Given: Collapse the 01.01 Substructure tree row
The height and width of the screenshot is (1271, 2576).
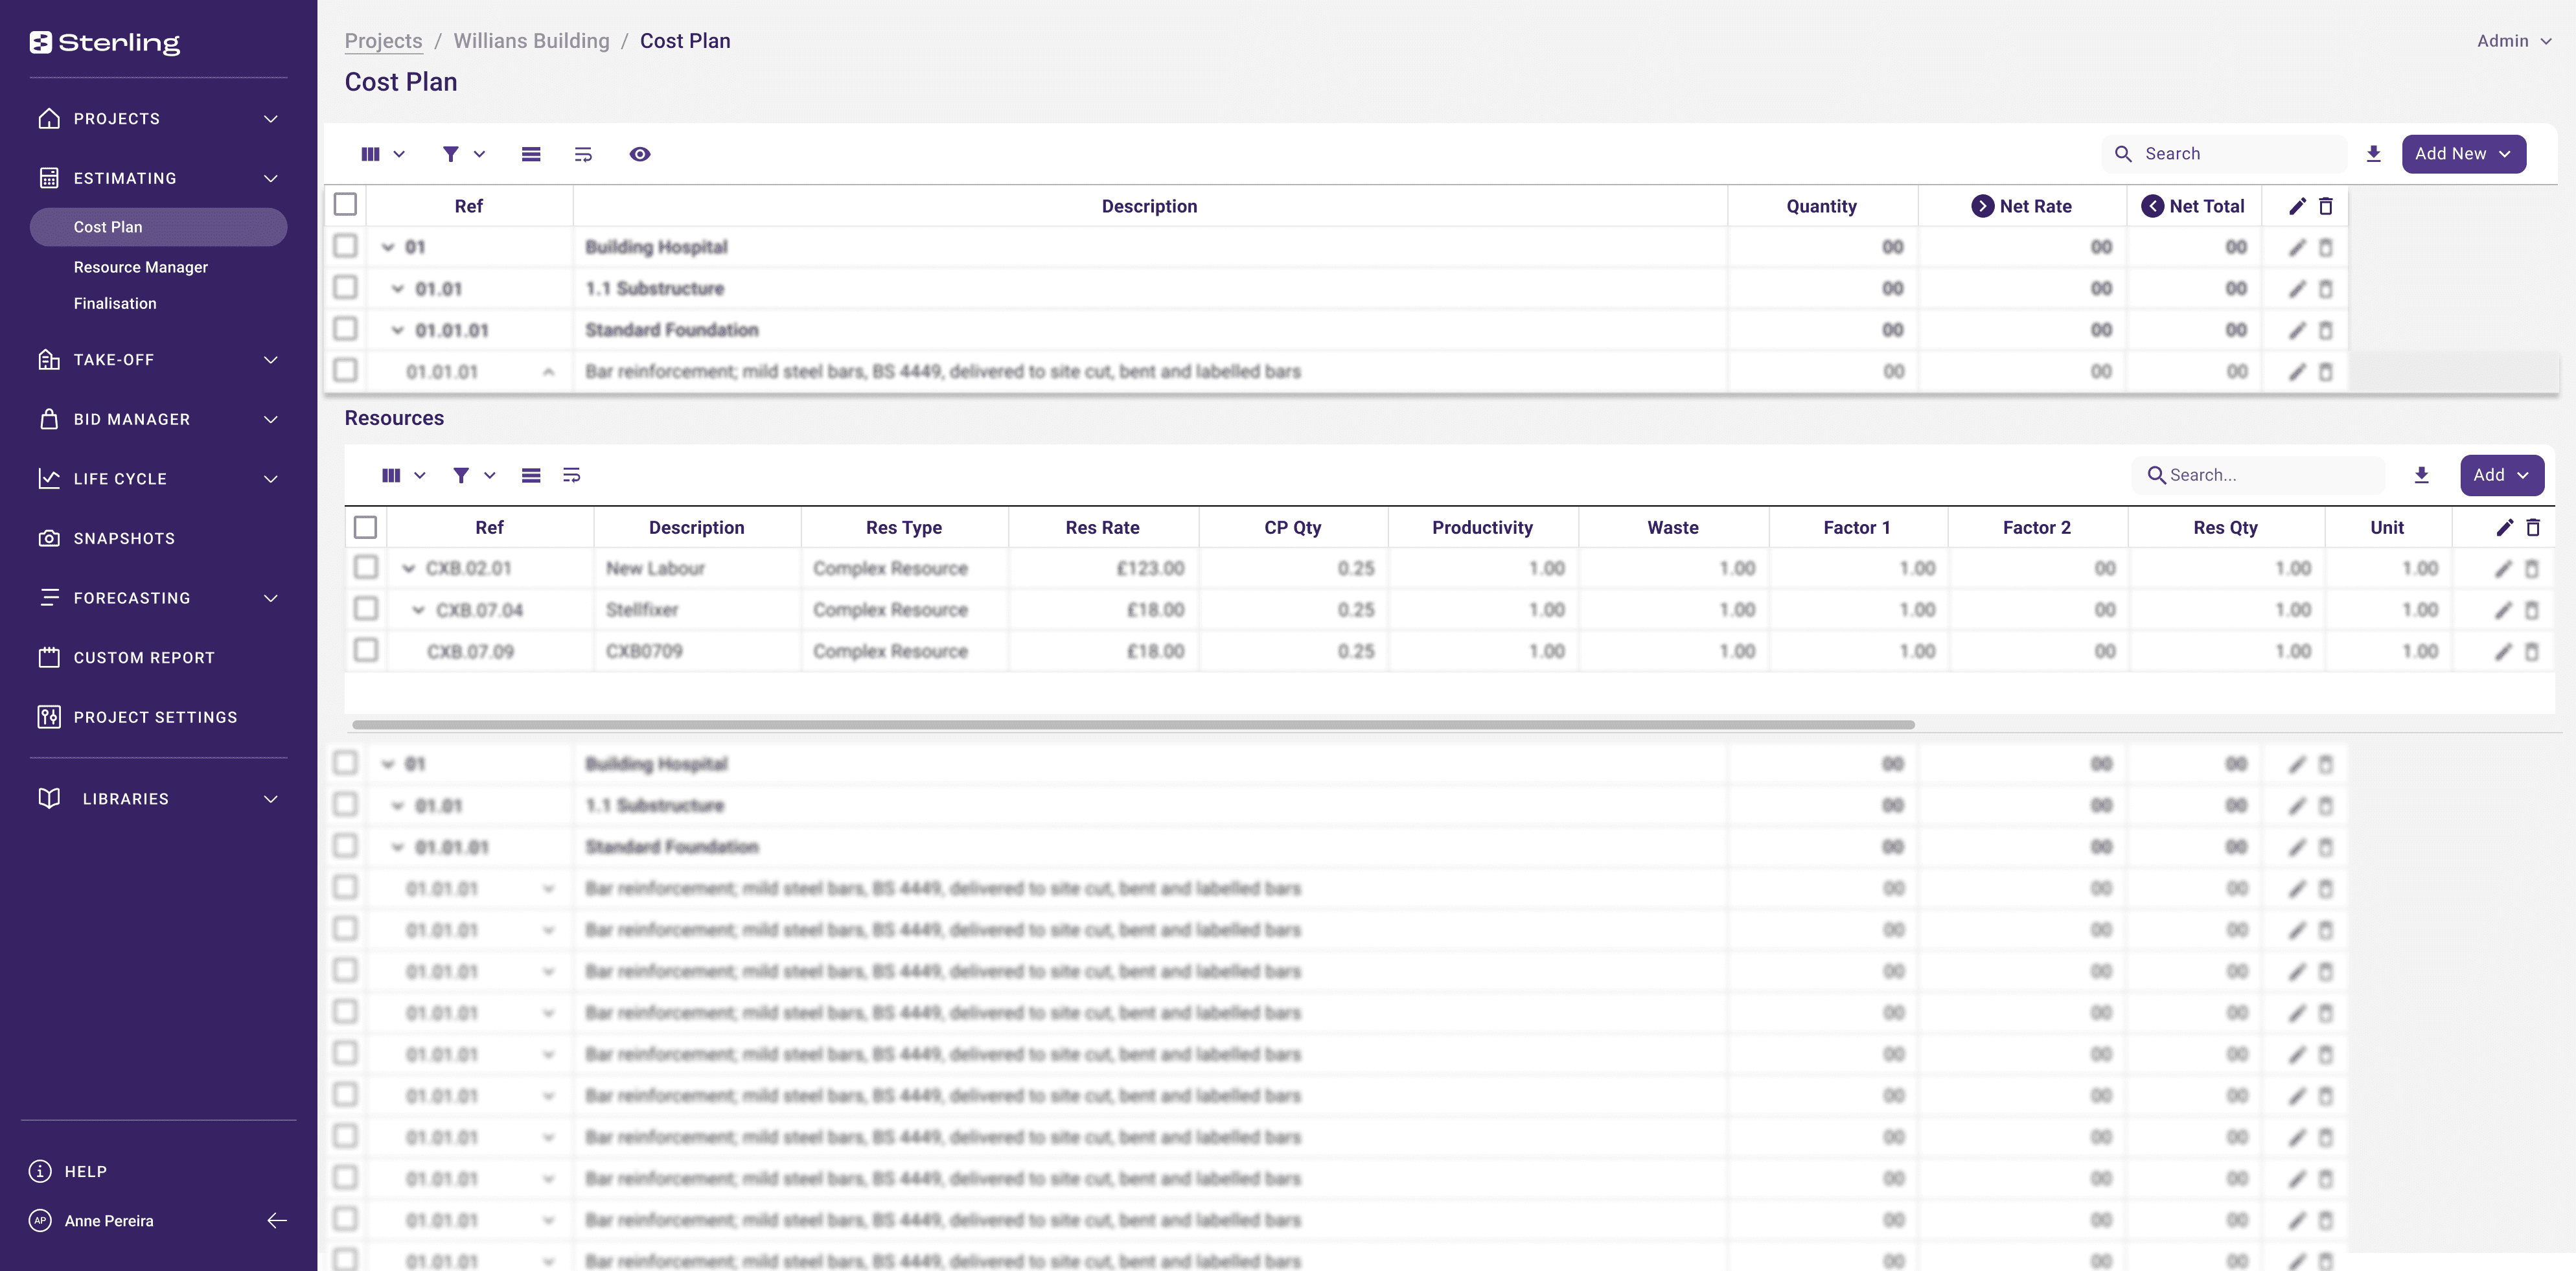Looking at the screenshot, I should point(398,289).
